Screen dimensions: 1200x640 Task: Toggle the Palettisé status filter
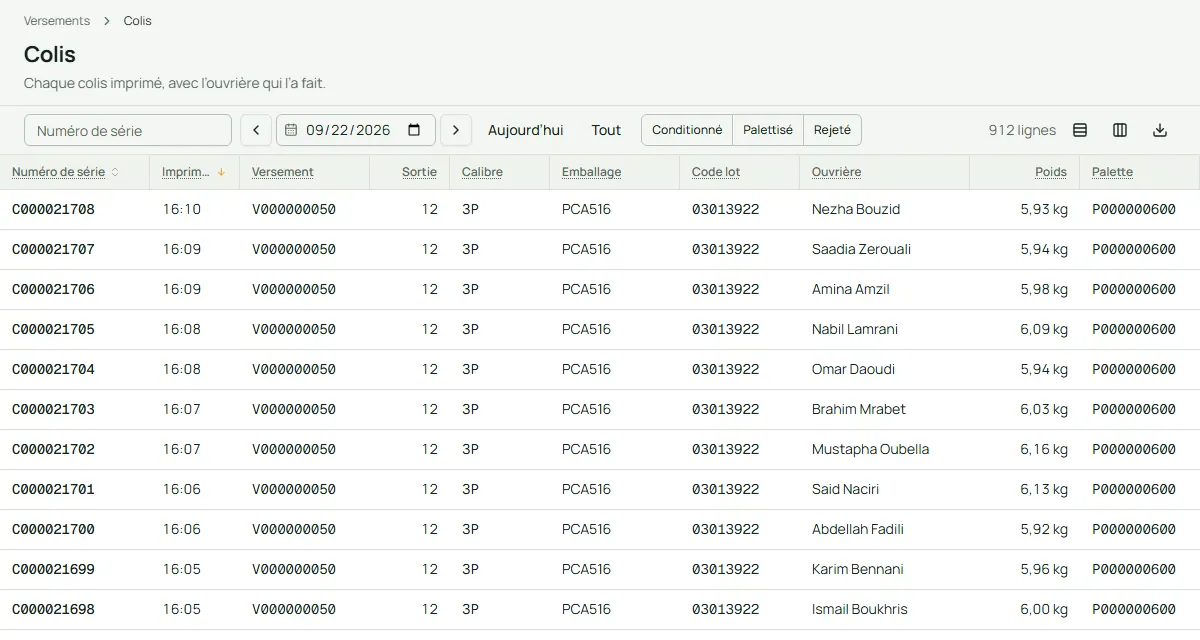pos(768,130)
